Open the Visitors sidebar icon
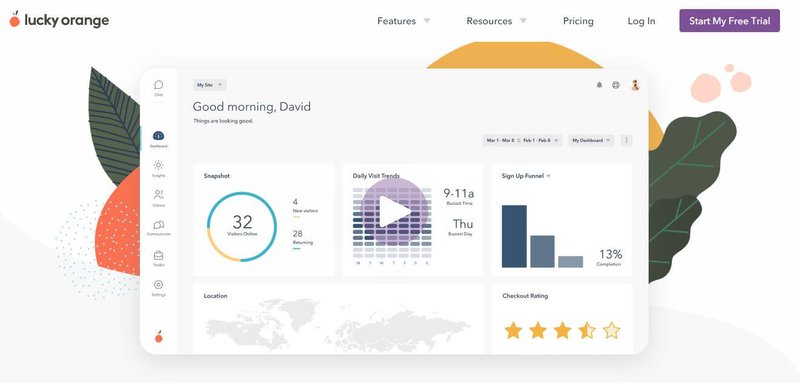 click(159, 195)
